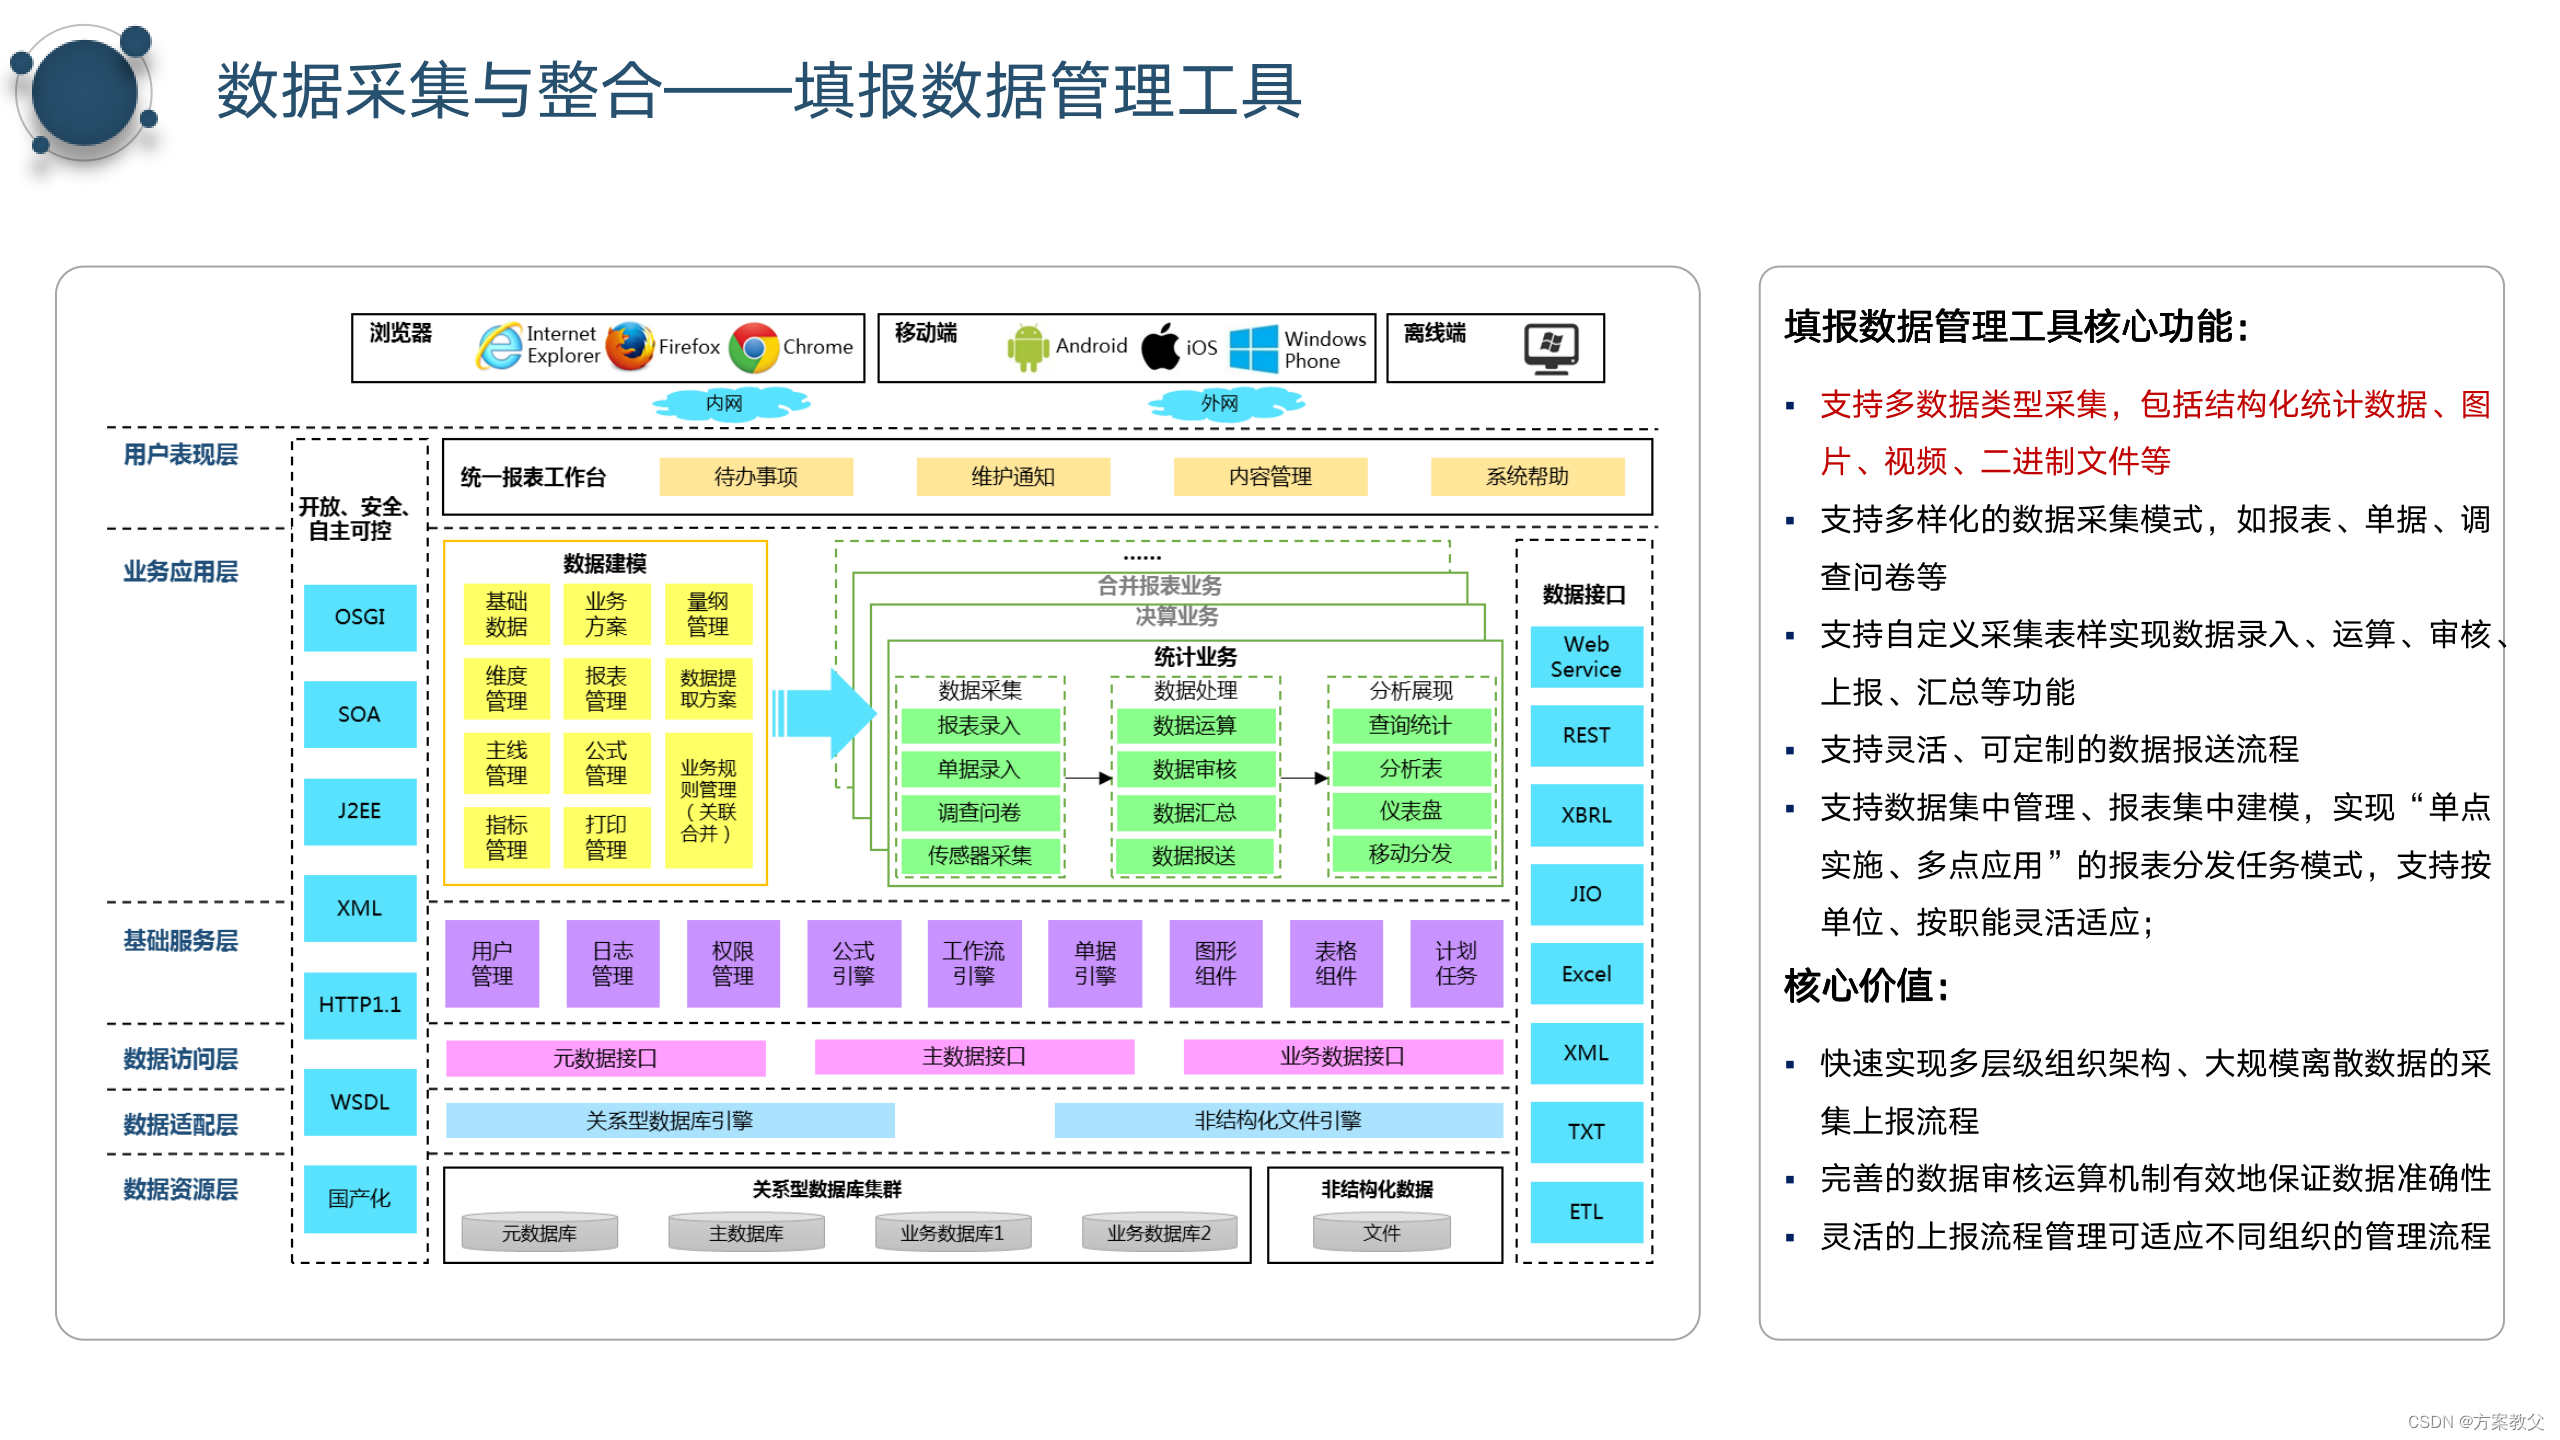Click the 工作流引擎 purple box

(x=974, y=963)
